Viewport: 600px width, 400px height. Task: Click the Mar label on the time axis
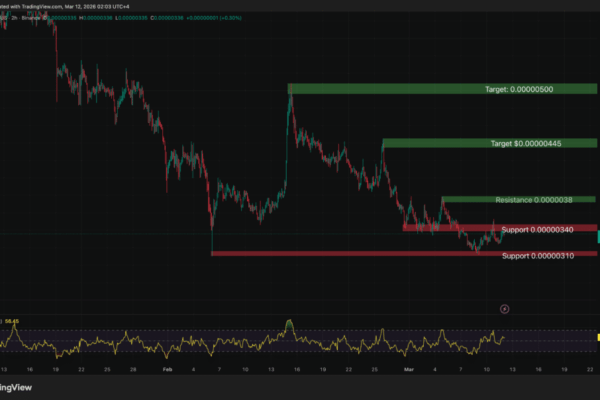[x=408, y=368]
